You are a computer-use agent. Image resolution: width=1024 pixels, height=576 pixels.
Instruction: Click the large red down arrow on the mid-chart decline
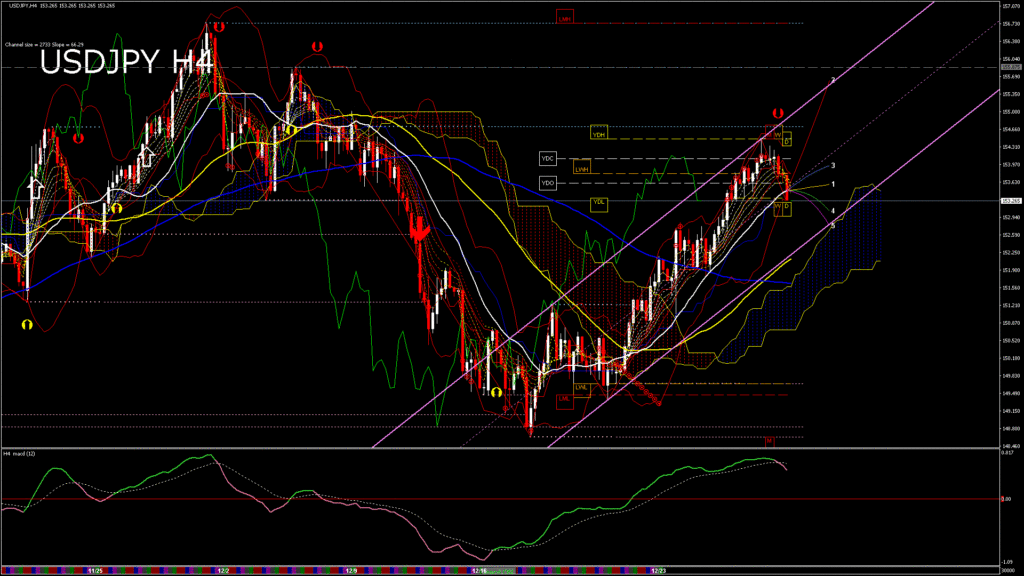click(x=419, y=231)
